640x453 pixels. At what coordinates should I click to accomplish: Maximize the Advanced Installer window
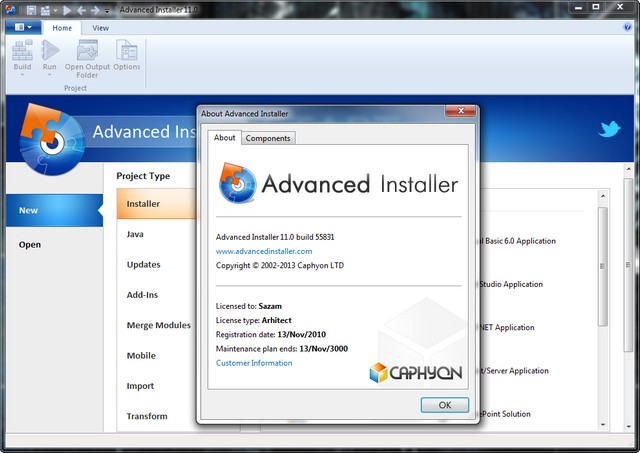point(596,7)
